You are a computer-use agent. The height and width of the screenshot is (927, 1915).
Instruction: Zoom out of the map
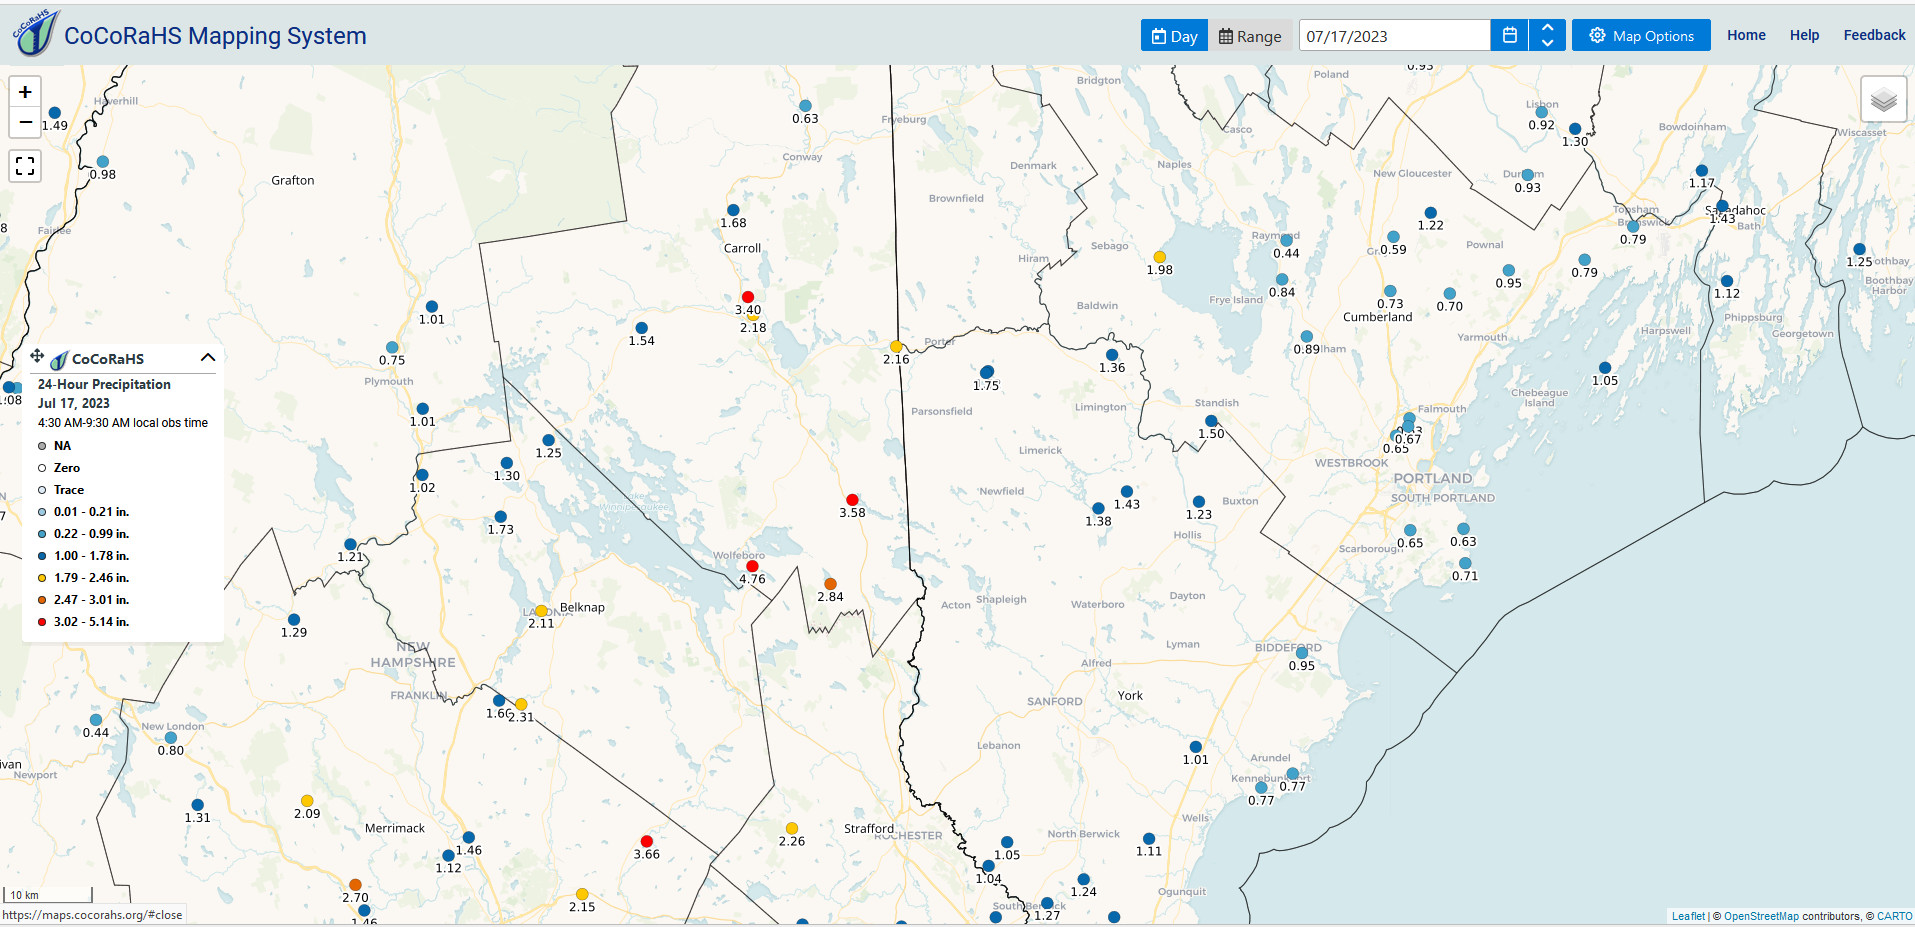pyautogui.click(x=25, y=122)
